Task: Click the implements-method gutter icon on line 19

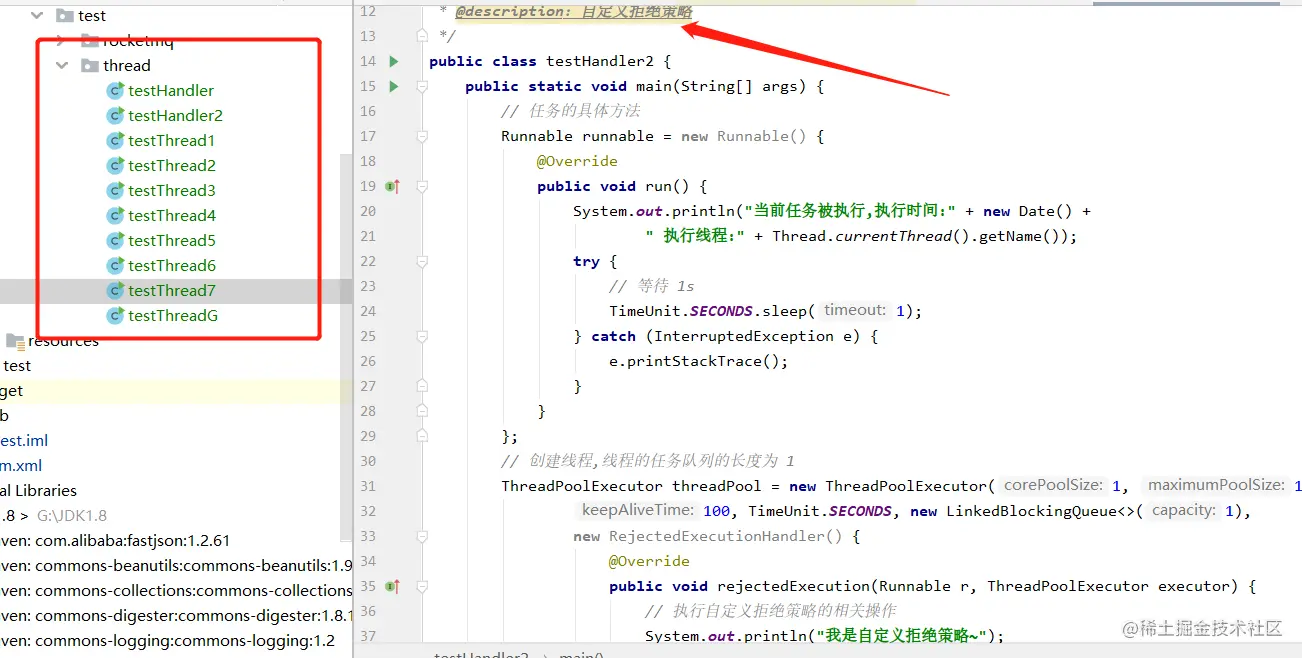Action: point(393,186)
